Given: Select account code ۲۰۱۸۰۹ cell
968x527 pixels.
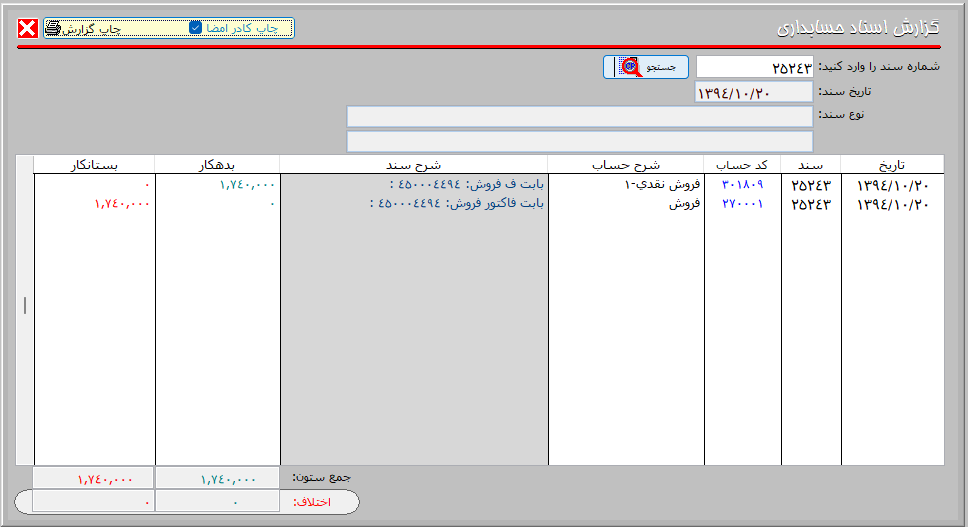Looking at the screenshot, I should tap(742, 185).
